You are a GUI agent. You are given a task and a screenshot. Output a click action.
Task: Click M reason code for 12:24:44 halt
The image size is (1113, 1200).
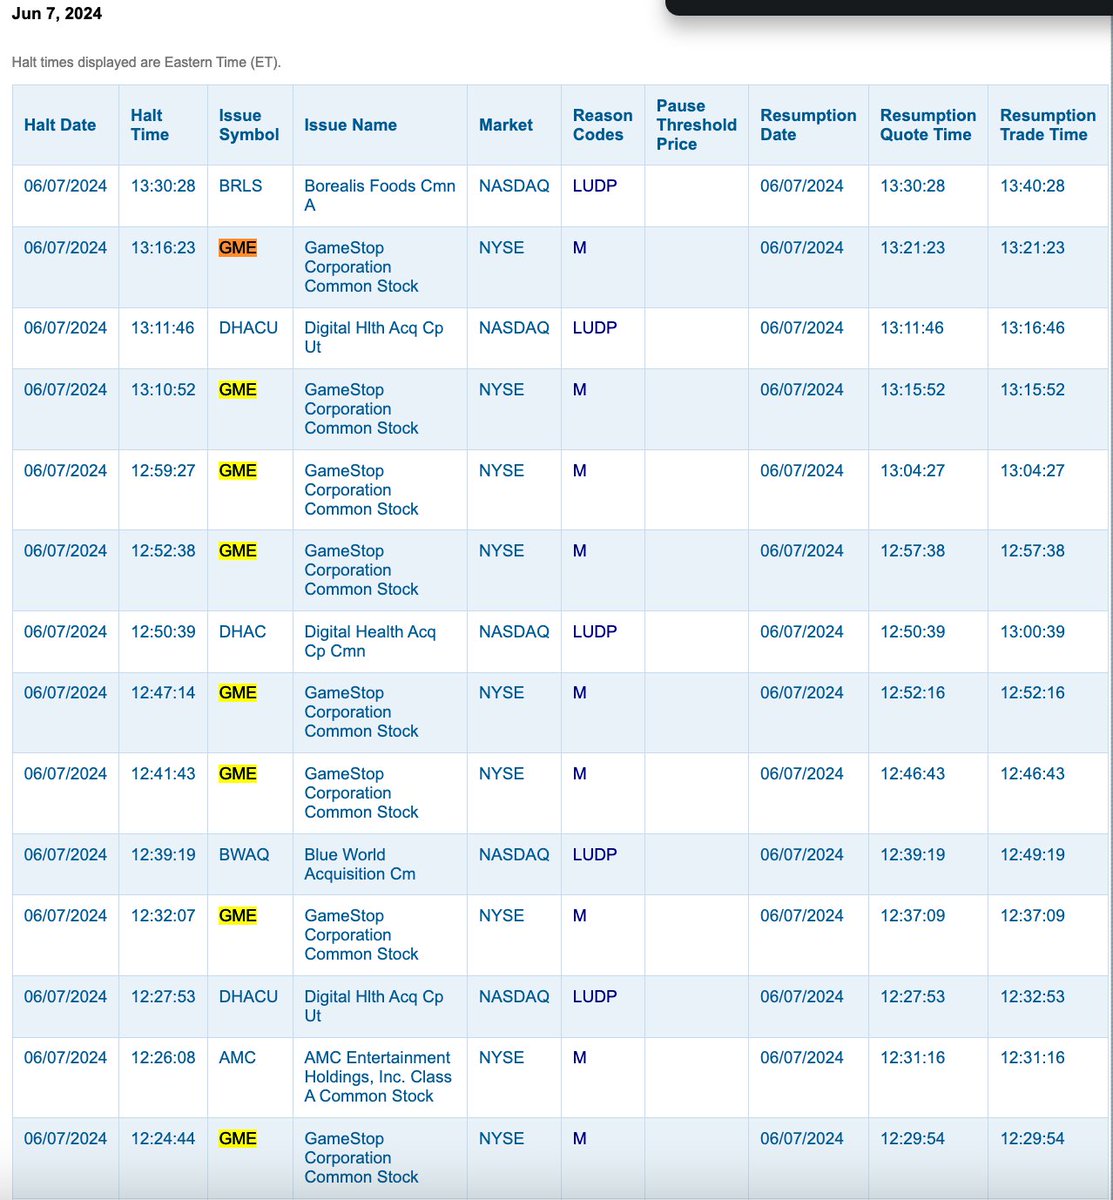pyautogui.click(x=580, y=1139)
